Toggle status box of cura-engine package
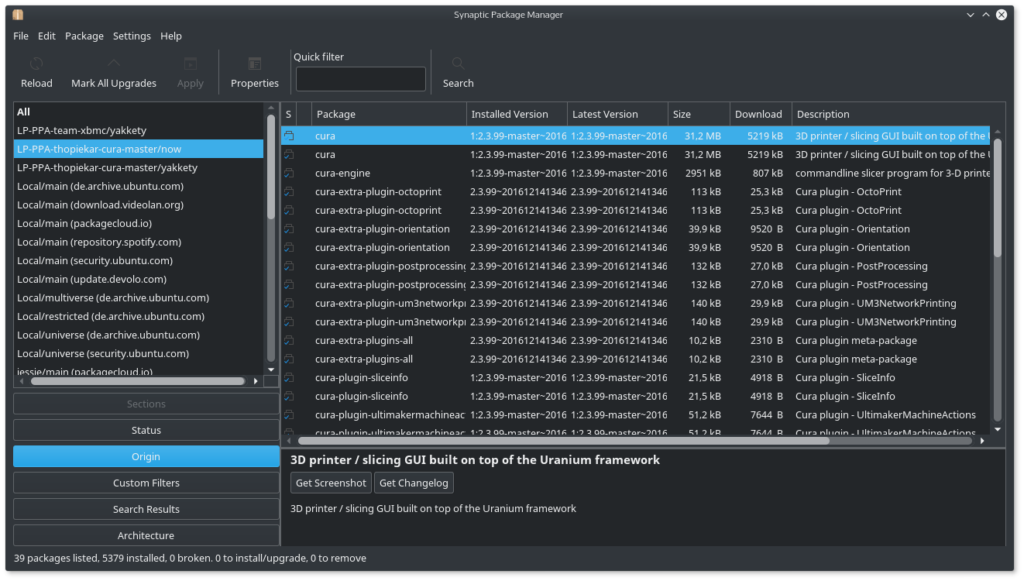This screenshot has width=1024, height=581. coord(289,174)
